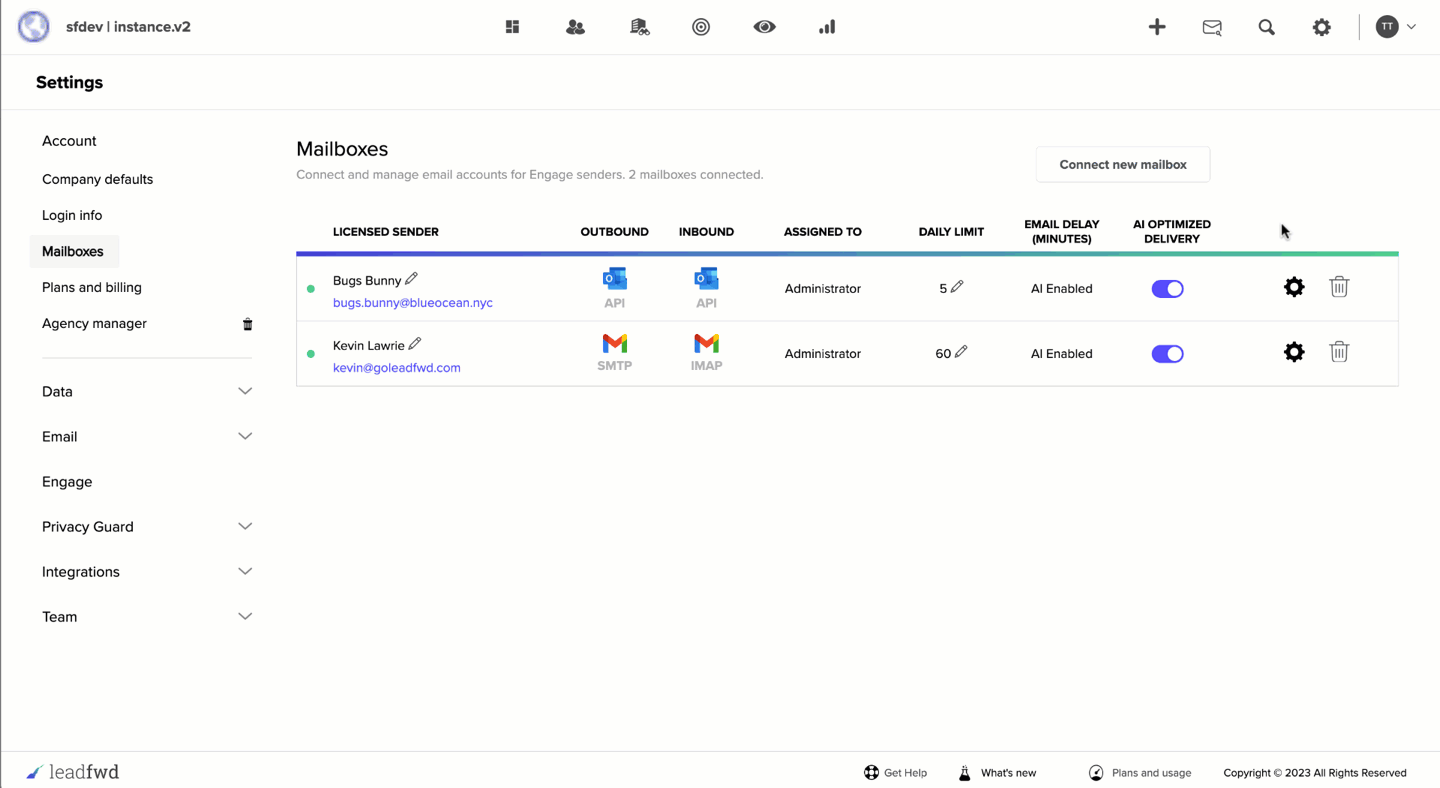Screen dimensions: 1440x788
Task: Open the bar chart reports icon
Action: [x=827, y=27]
